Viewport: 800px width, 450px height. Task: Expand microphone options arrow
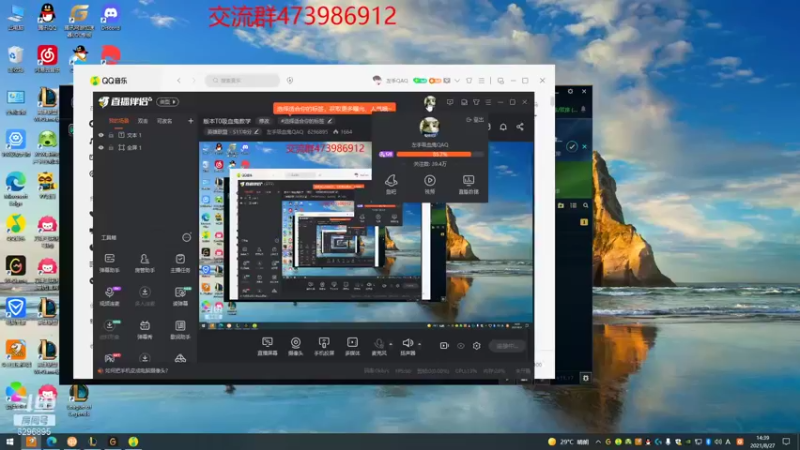[x=391, y=344]
